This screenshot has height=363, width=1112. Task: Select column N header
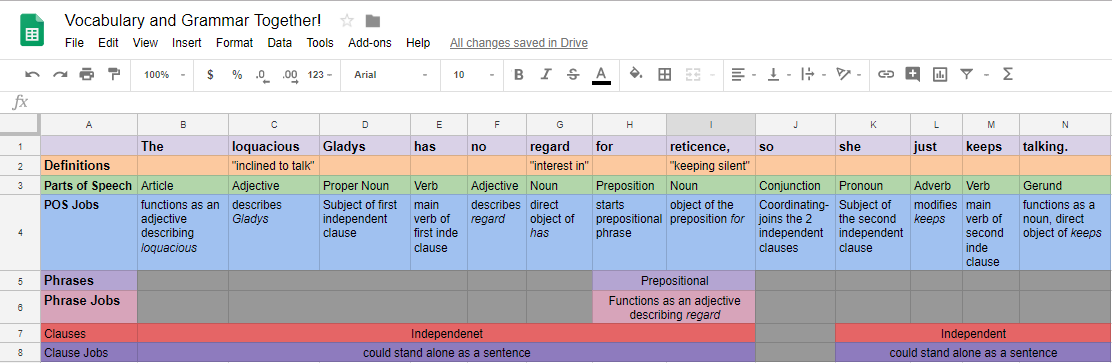point(1065,124)
